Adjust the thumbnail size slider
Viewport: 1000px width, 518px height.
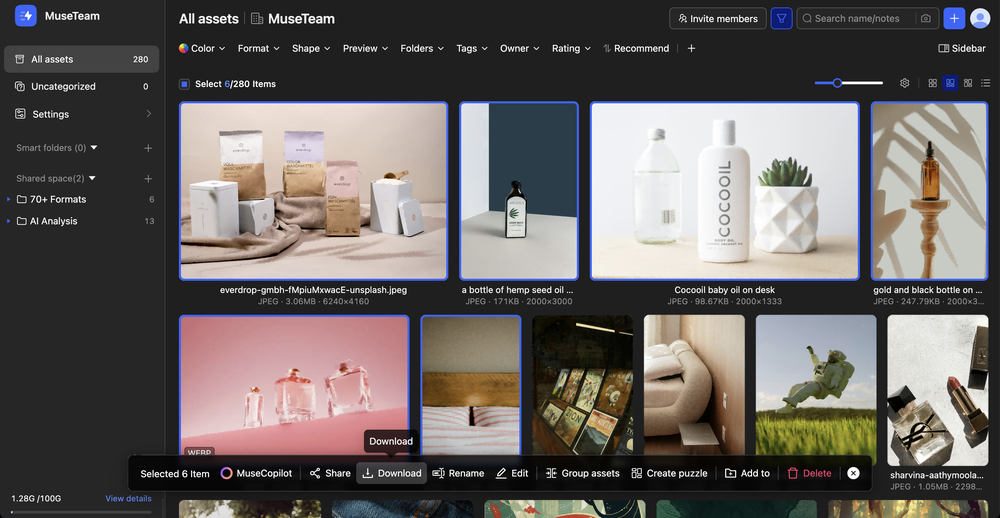pos(838,83)
